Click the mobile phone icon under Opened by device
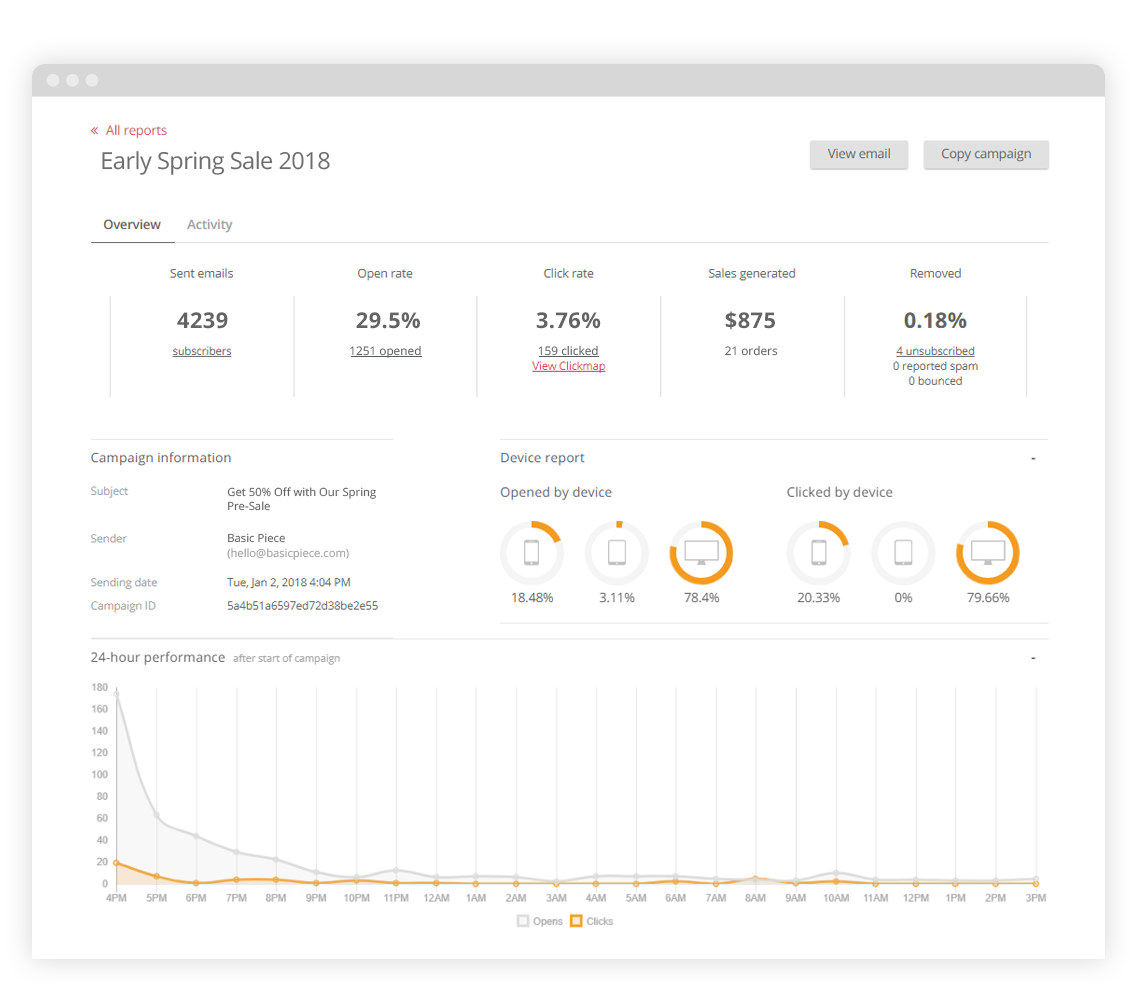The width and height of the screenshot is (1138, 1007). (531, 552)
